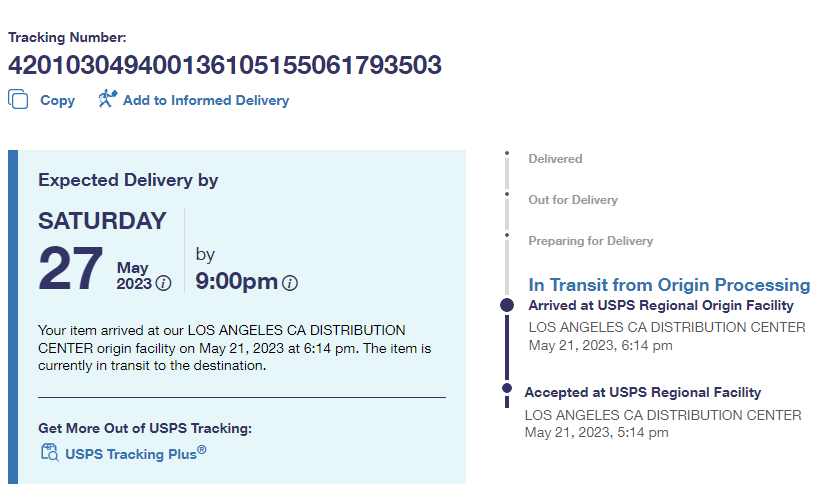Click info icon next to May 2023

click(164, 283)
